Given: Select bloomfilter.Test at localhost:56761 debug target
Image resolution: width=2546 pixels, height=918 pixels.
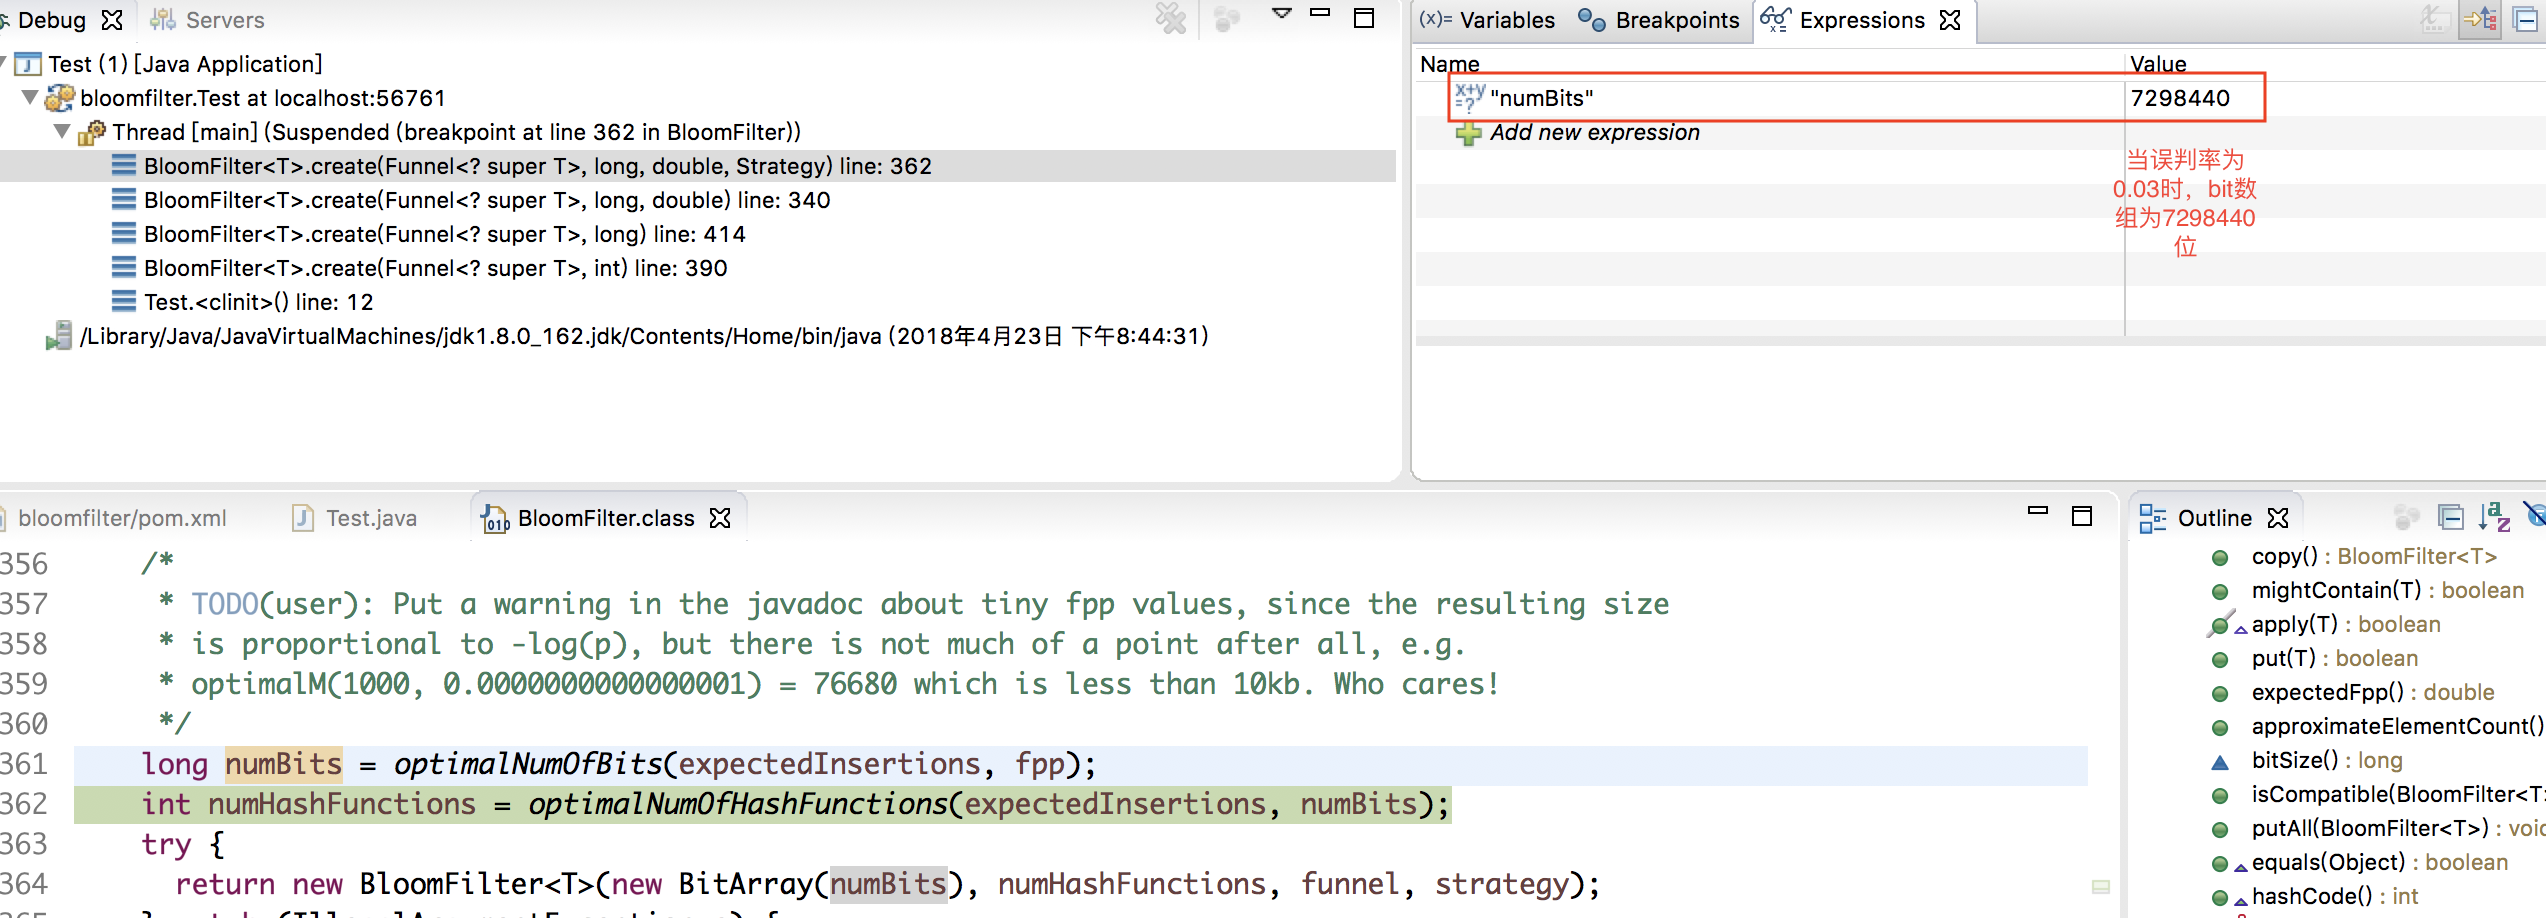Looking at the screenshot, I should 263,98.
